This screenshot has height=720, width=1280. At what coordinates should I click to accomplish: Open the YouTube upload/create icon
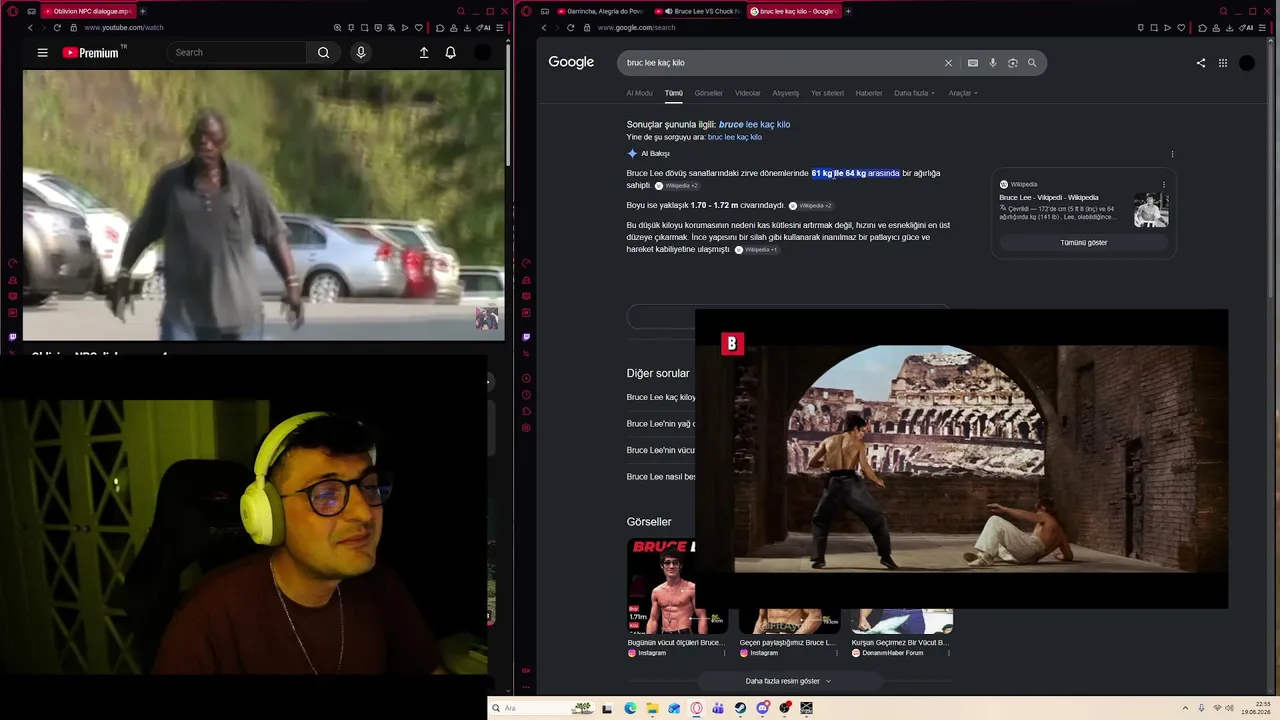424,53
